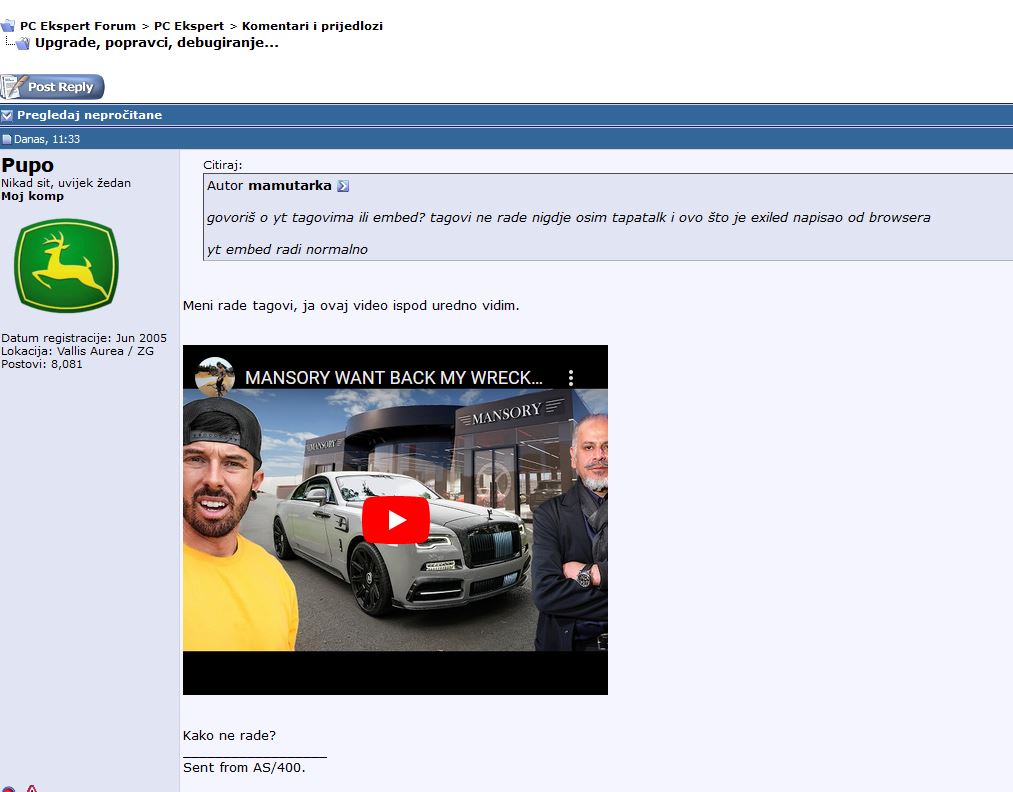Open Pregledaj nepročitane link
This screenshot has height=792, width=1013.
(x=89, y=115)
